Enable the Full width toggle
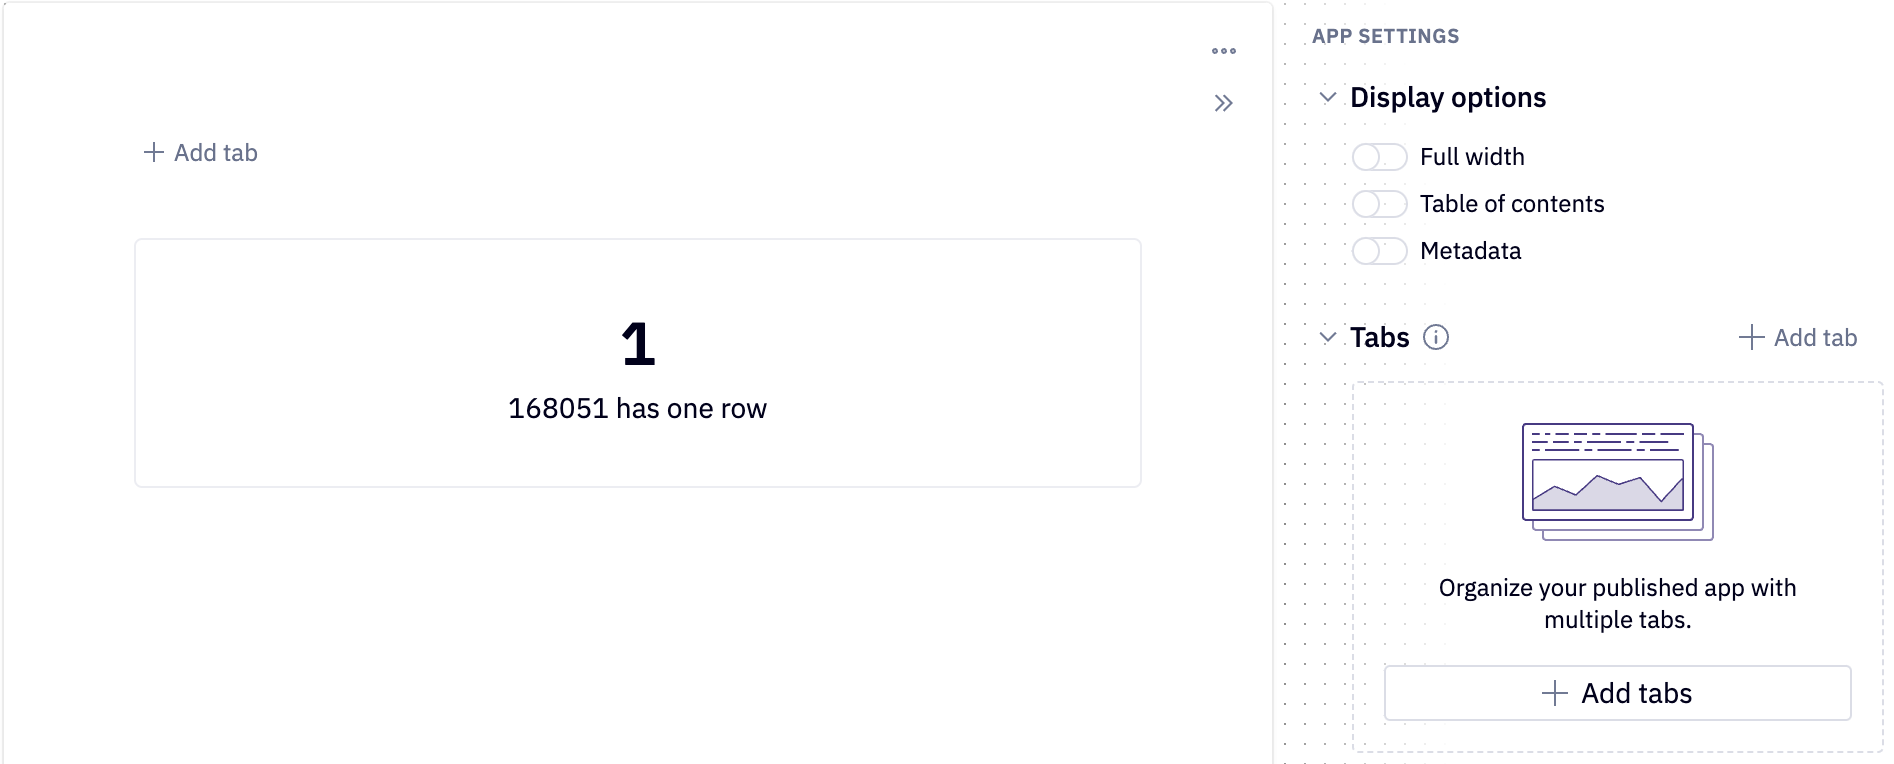Viewport: 1894px width, 764px height. coord(1379,157)
